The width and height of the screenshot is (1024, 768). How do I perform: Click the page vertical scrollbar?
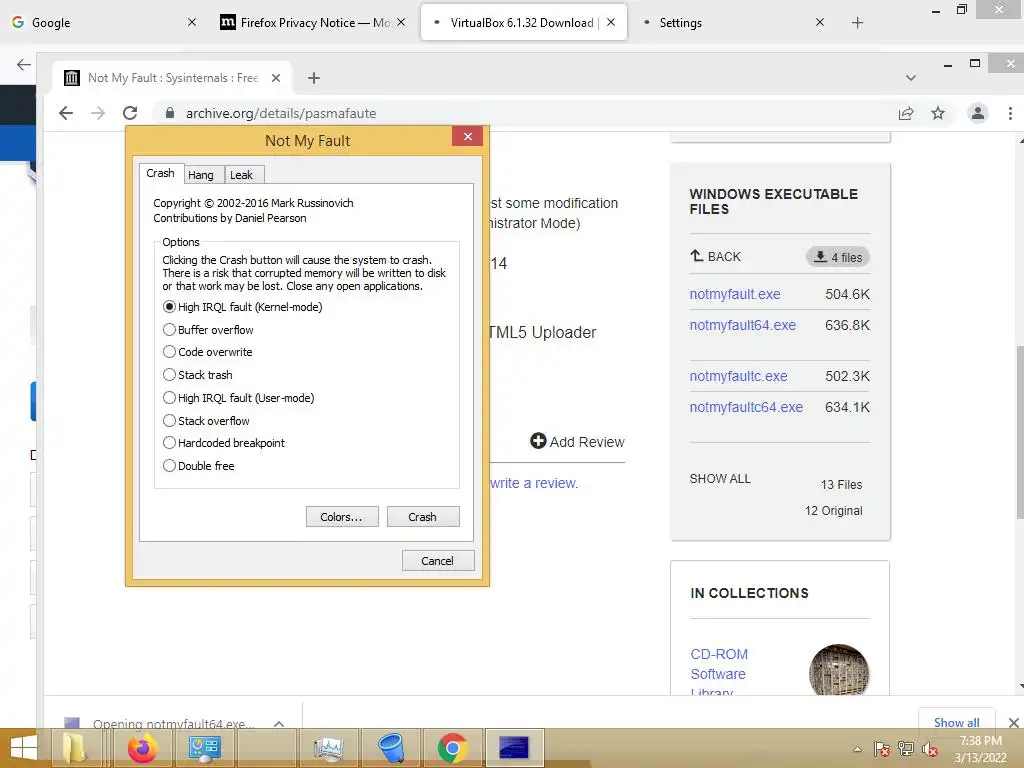pos(1019,431)
